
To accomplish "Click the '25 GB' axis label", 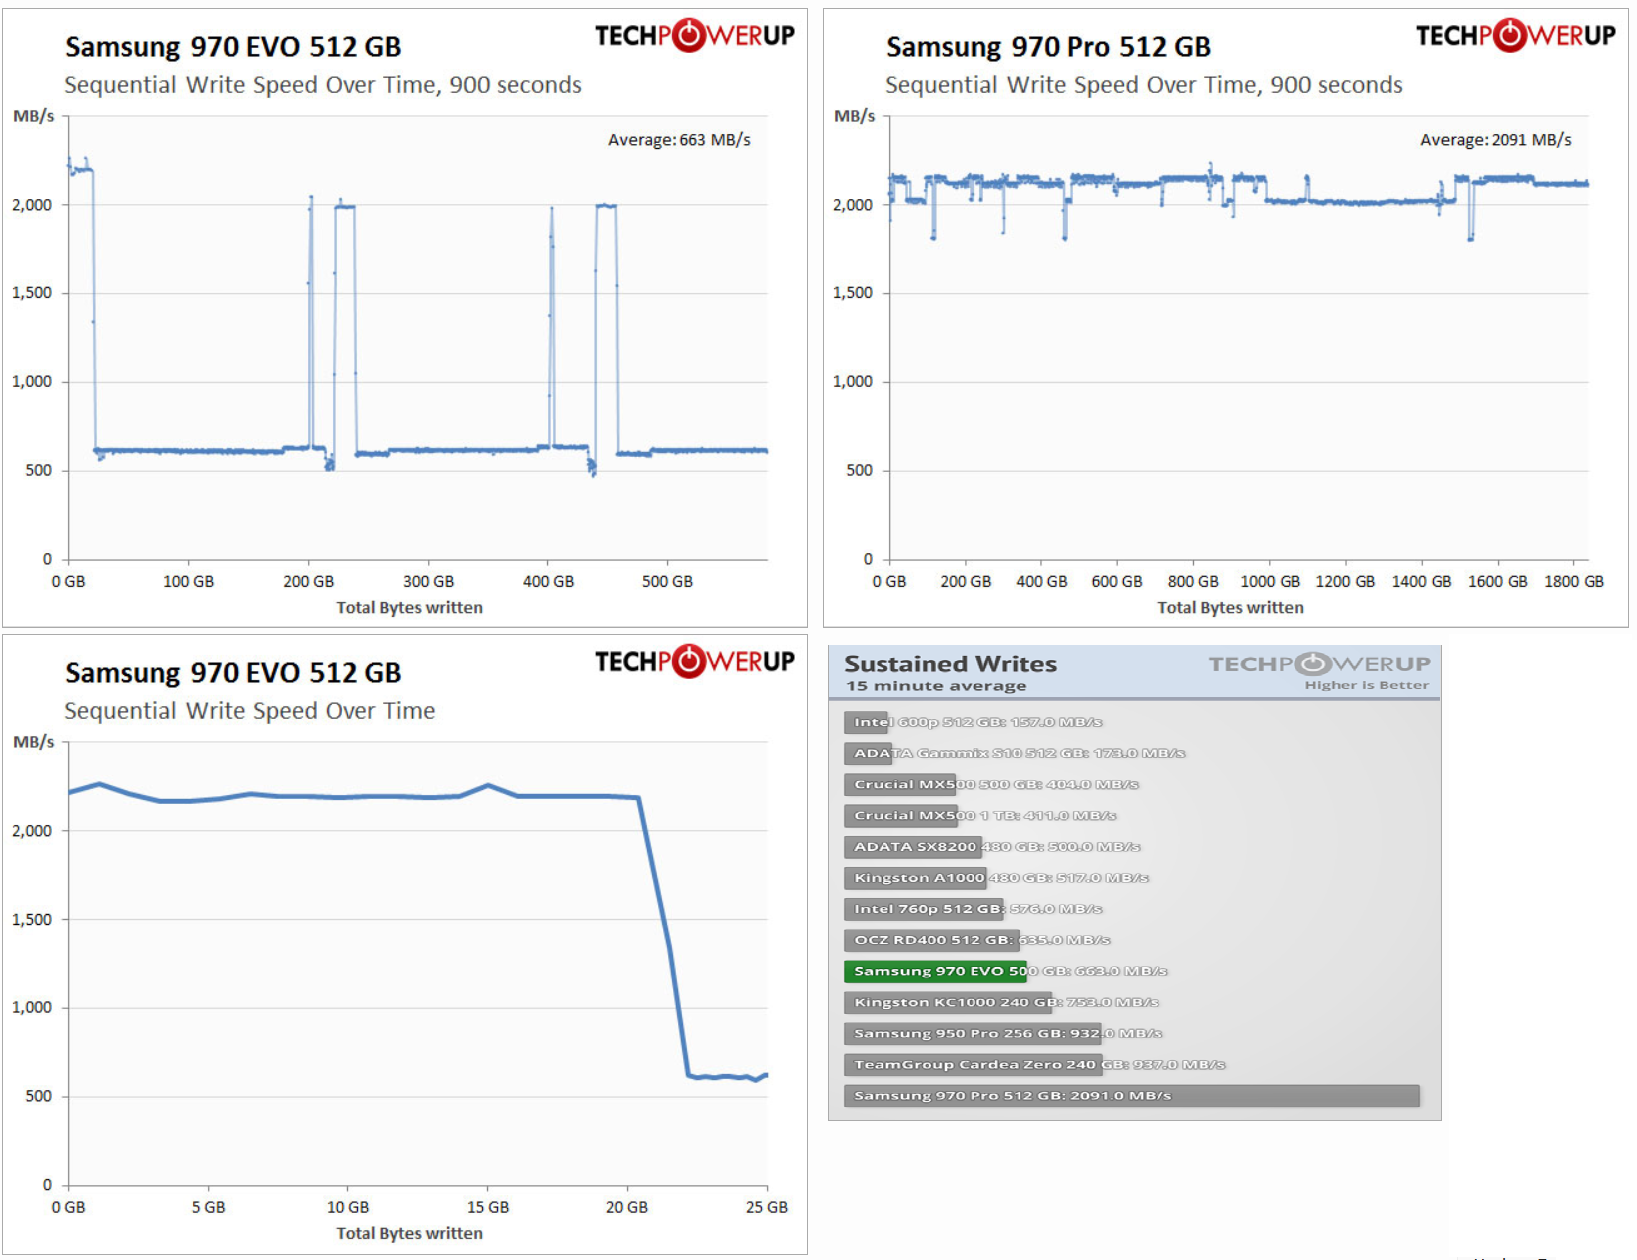I will coord(766,1207).
